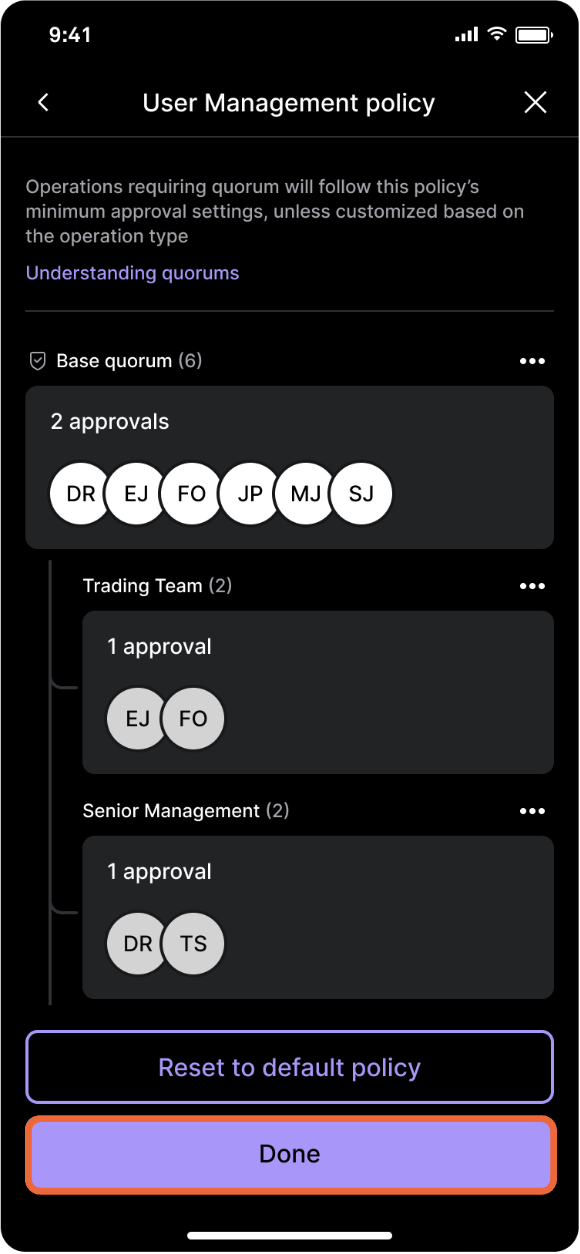This screenshot has width=580, height=1254.
Task: Select the JP approver avatar
Action: tap(250, 493)
